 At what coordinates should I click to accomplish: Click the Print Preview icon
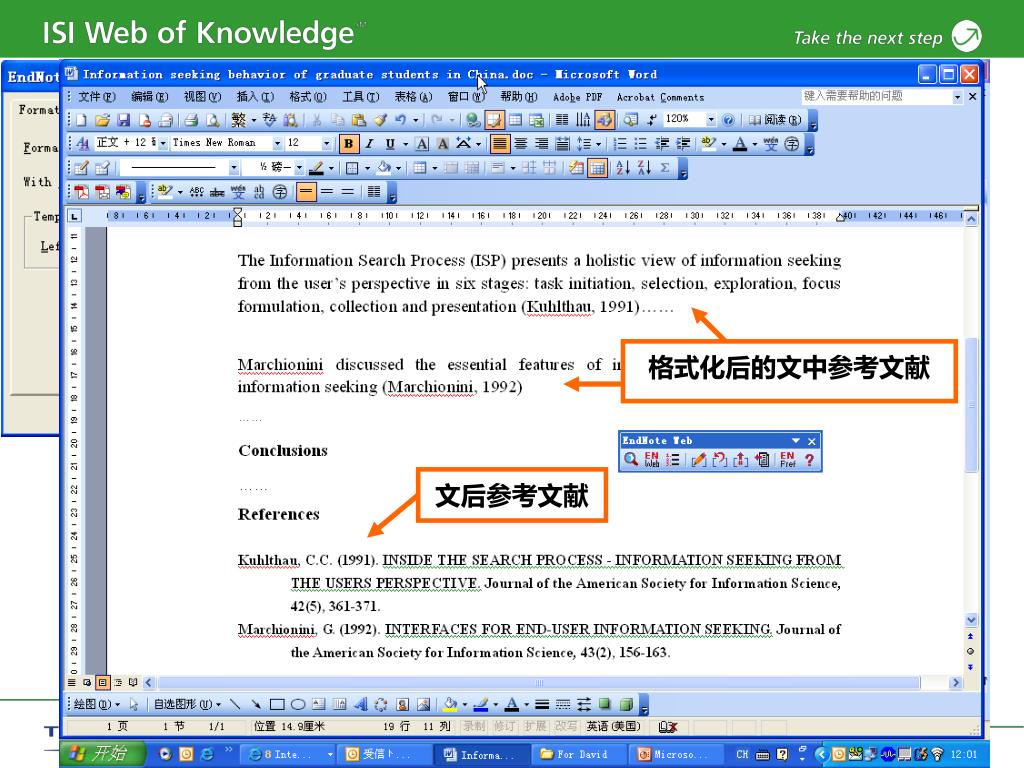click(213, 120)
